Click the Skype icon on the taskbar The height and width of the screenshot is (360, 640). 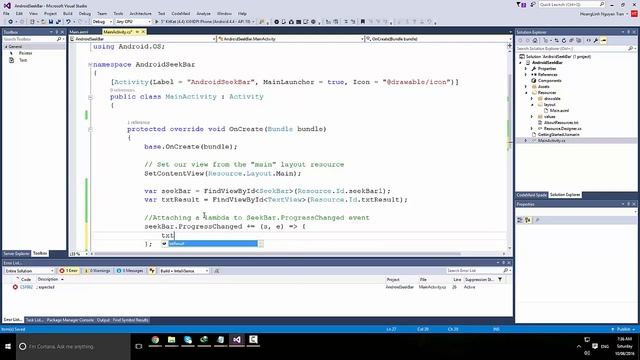click(188, 340)
